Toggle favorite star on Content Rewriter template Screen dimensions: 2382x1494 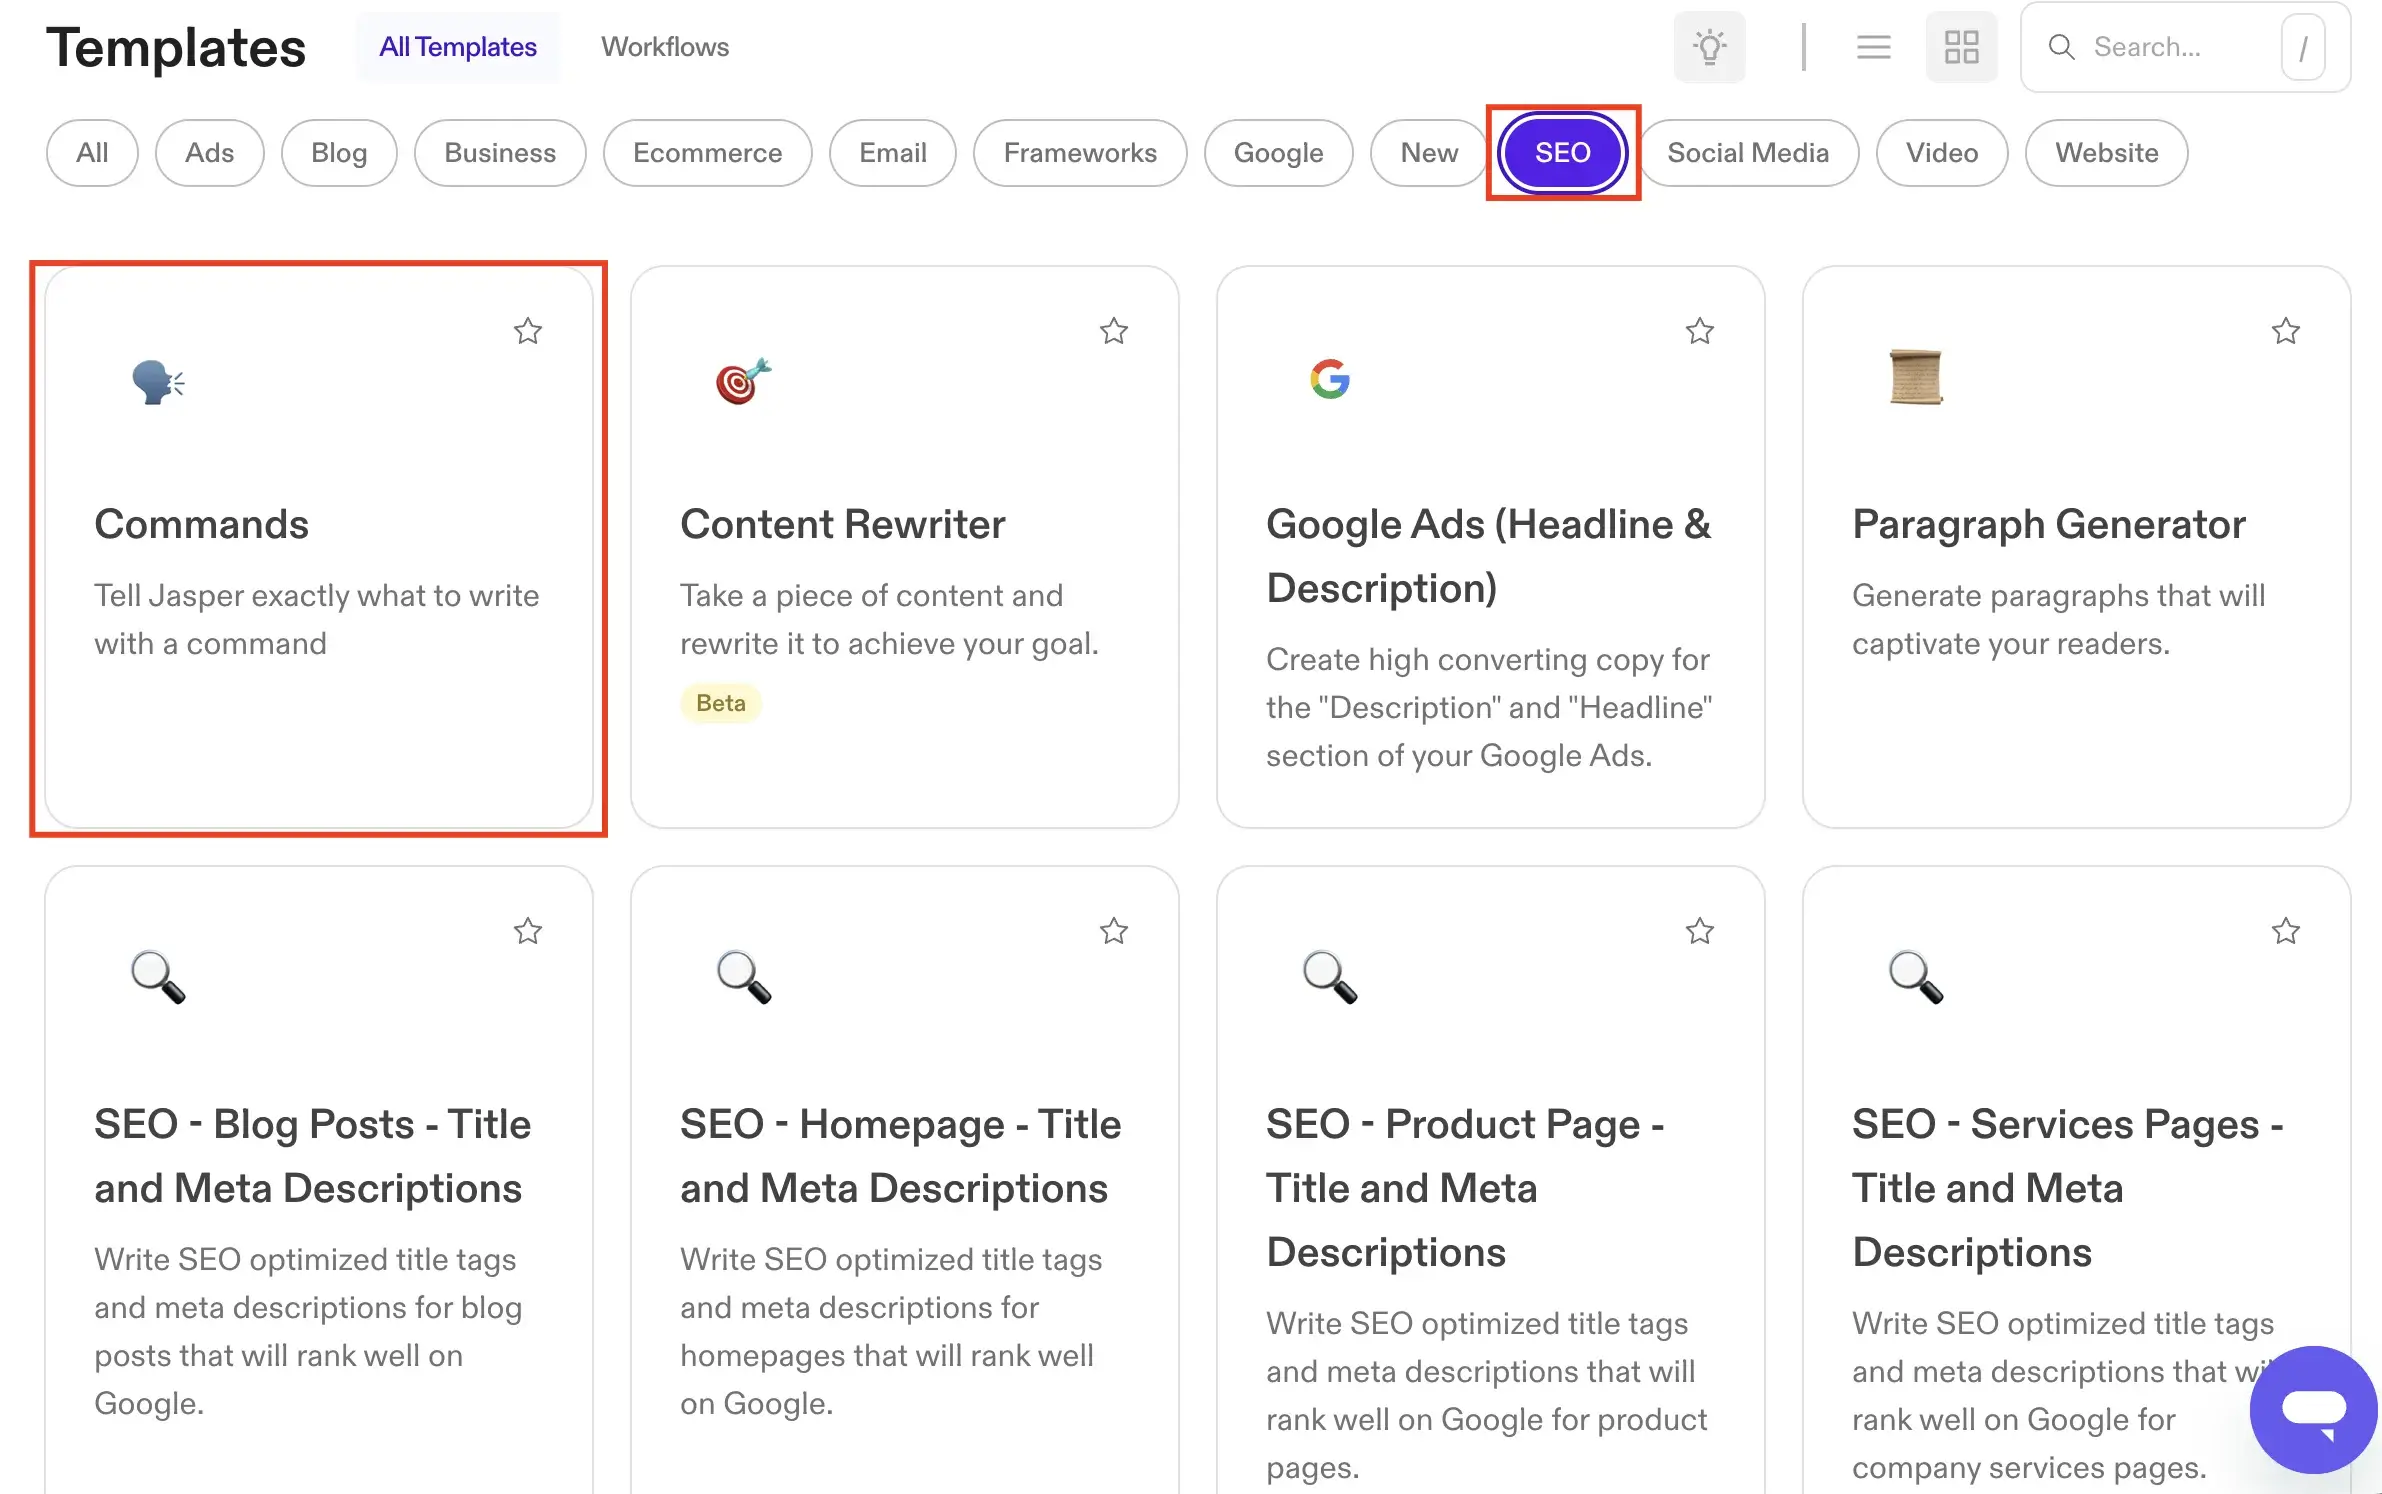click(1115, 329)
